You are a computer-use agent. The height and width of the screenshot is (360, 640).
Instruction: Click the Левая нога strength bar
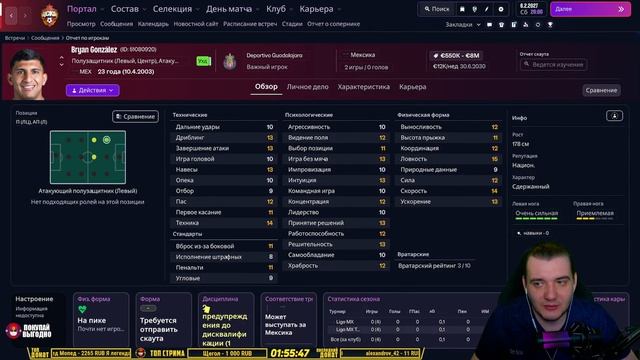click(536, 218)
